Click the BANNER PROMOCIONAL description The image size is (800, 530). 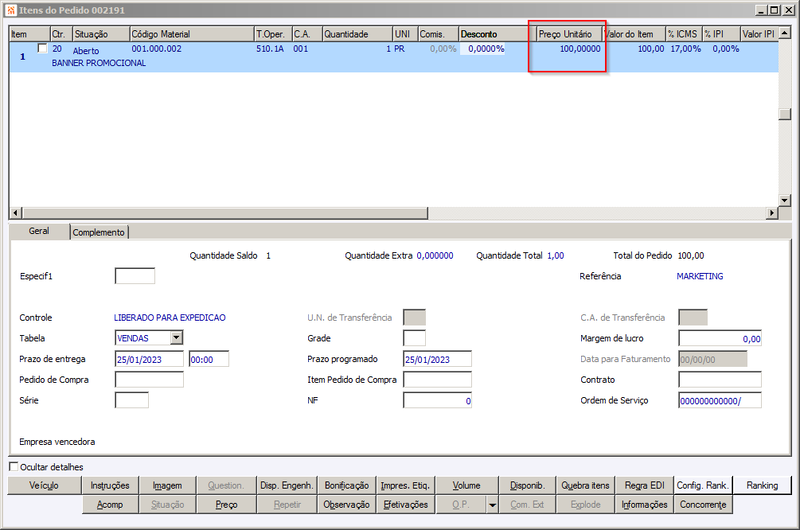click(x=98, y=63)
